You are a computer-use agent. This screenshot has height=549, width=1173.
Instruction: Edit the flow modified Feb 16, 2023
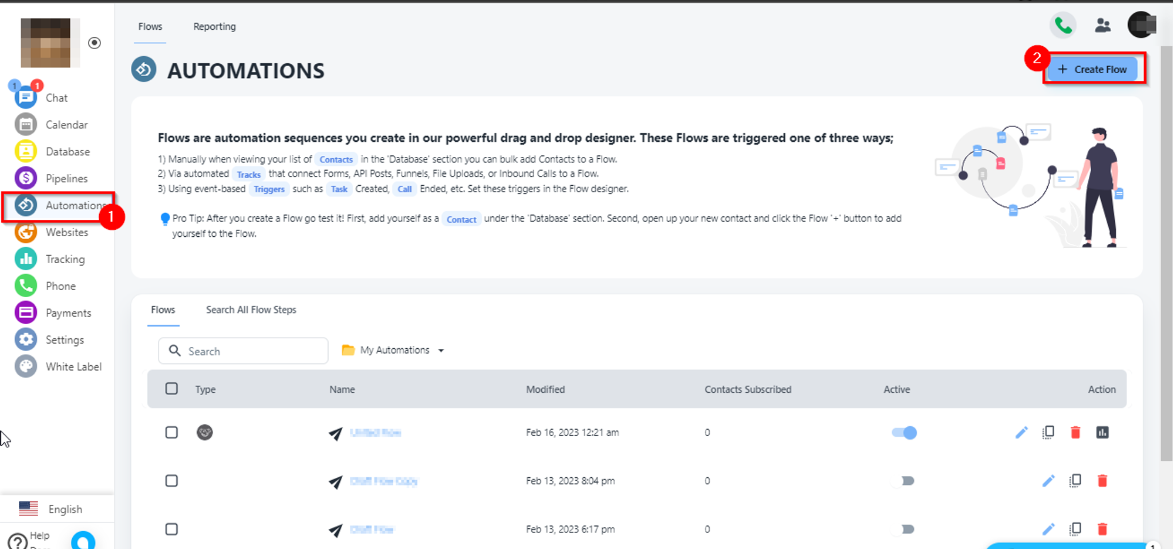(x=1021, y=433)
